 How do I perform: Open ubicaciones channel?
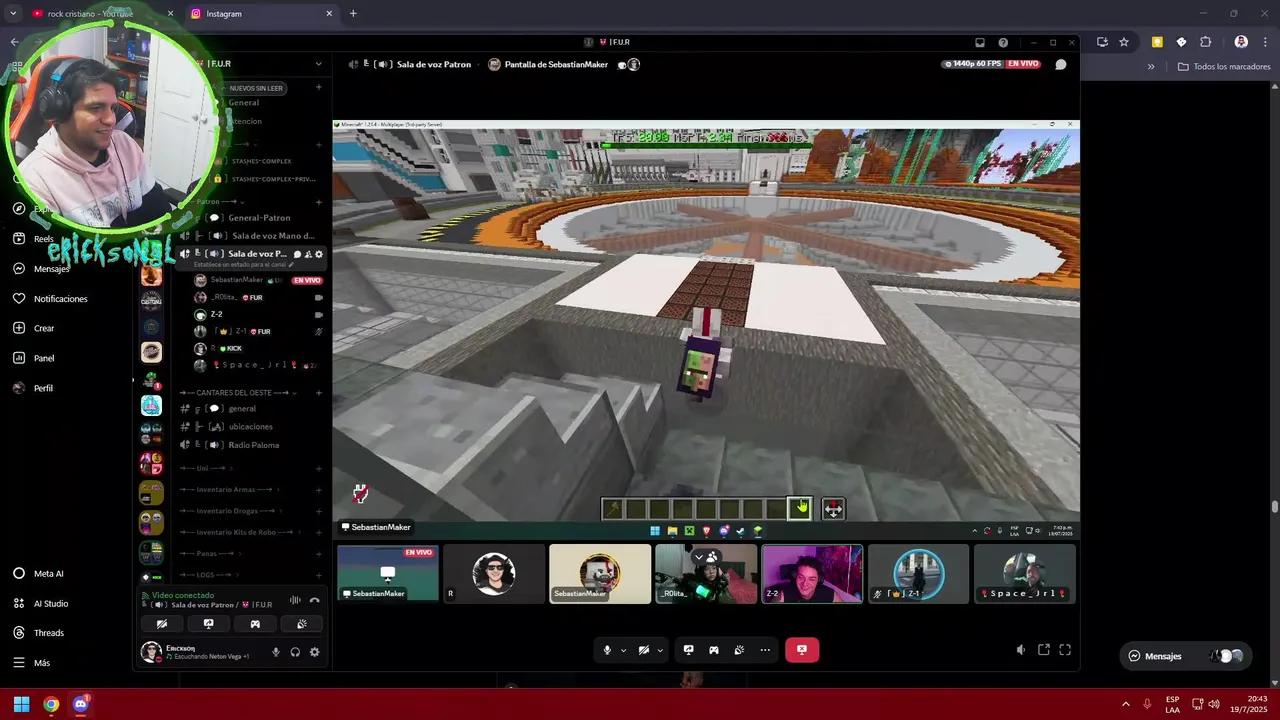(x=252, y=427)
